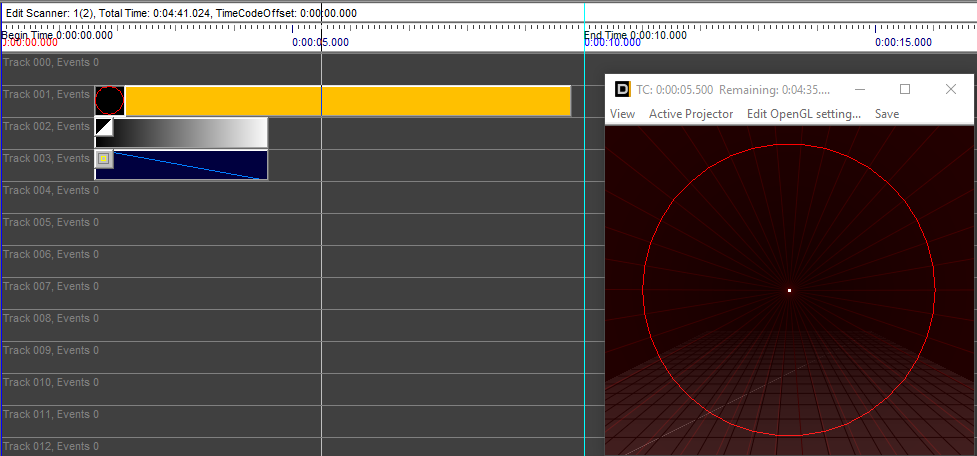Open the View menu in the preview window
Image resolution: width=977 pixels, height=456 pixels.
(622, 114)
